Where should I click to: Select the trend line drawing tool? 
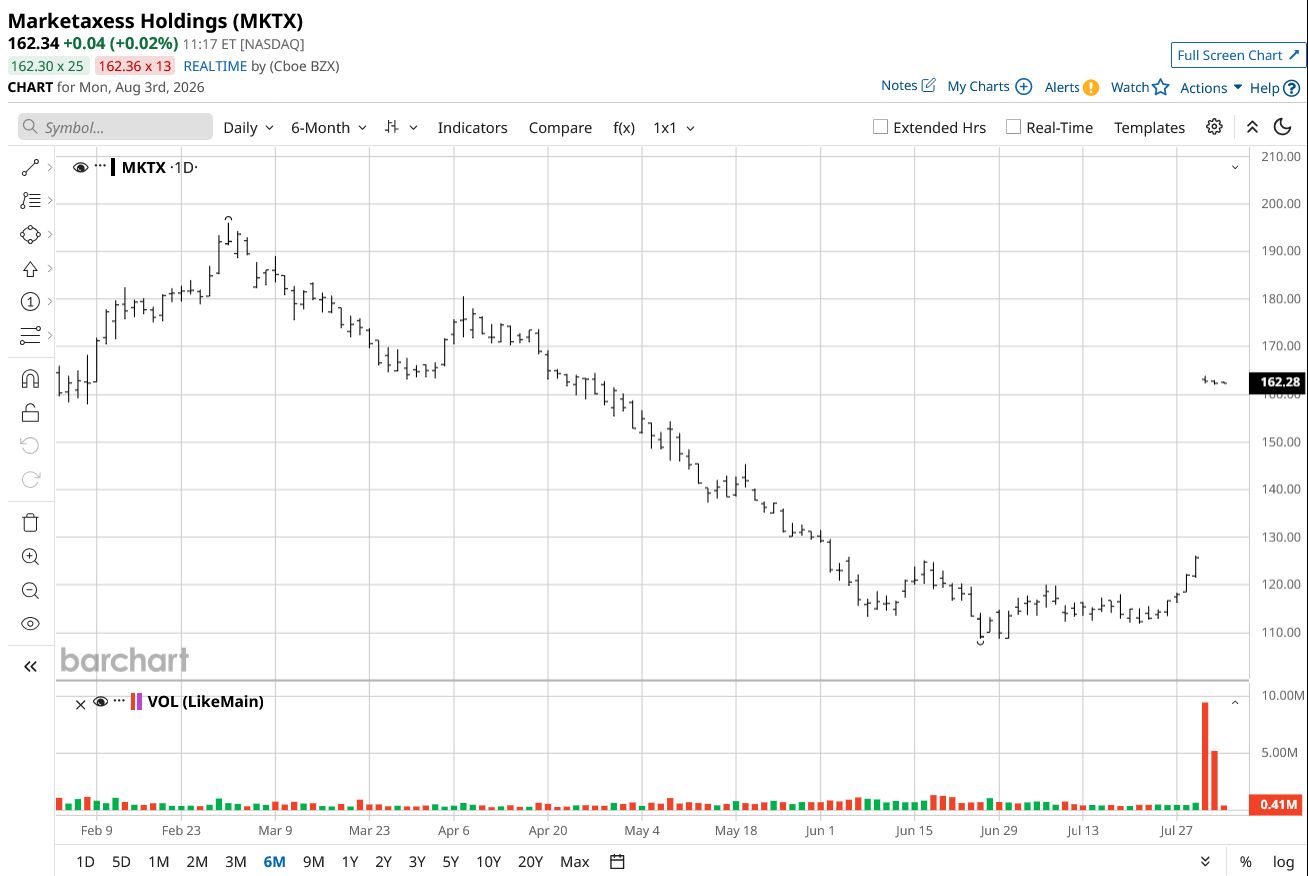coord(30,168)
